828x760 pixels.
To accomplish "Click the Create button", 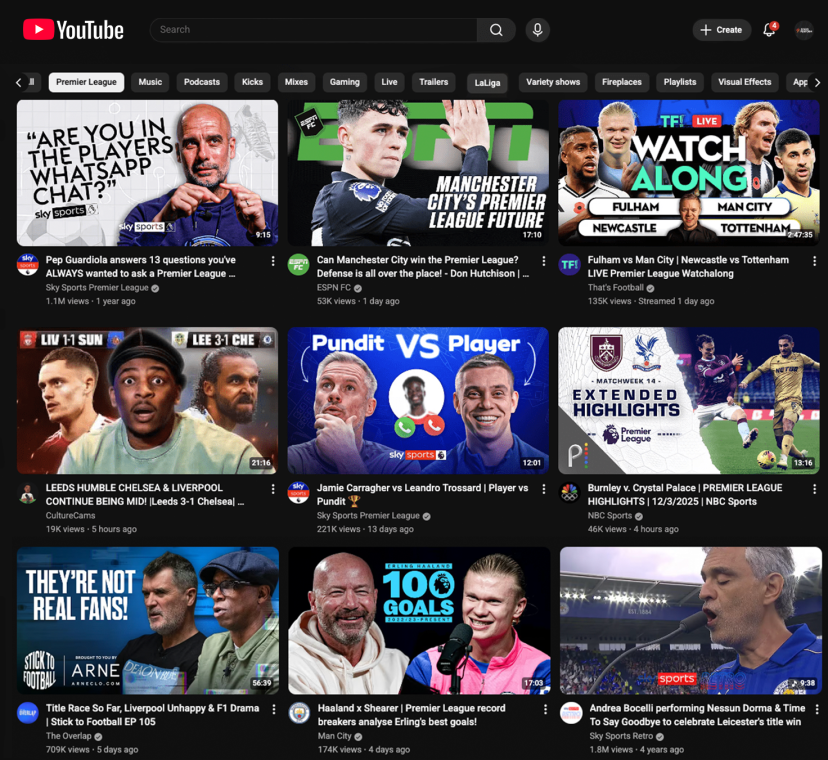I will pos(721,30).
